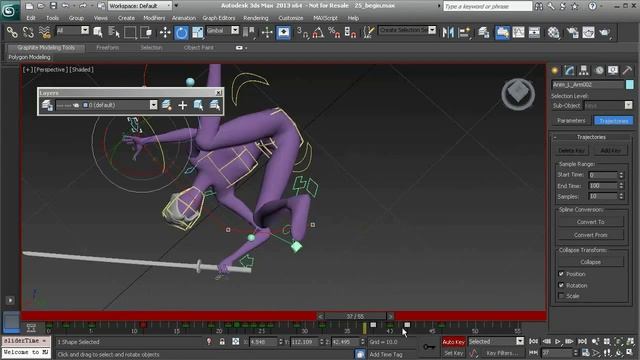640x360 pixels.
Task: Toggle the Rotation checkbox
Action: click(561, 285)
